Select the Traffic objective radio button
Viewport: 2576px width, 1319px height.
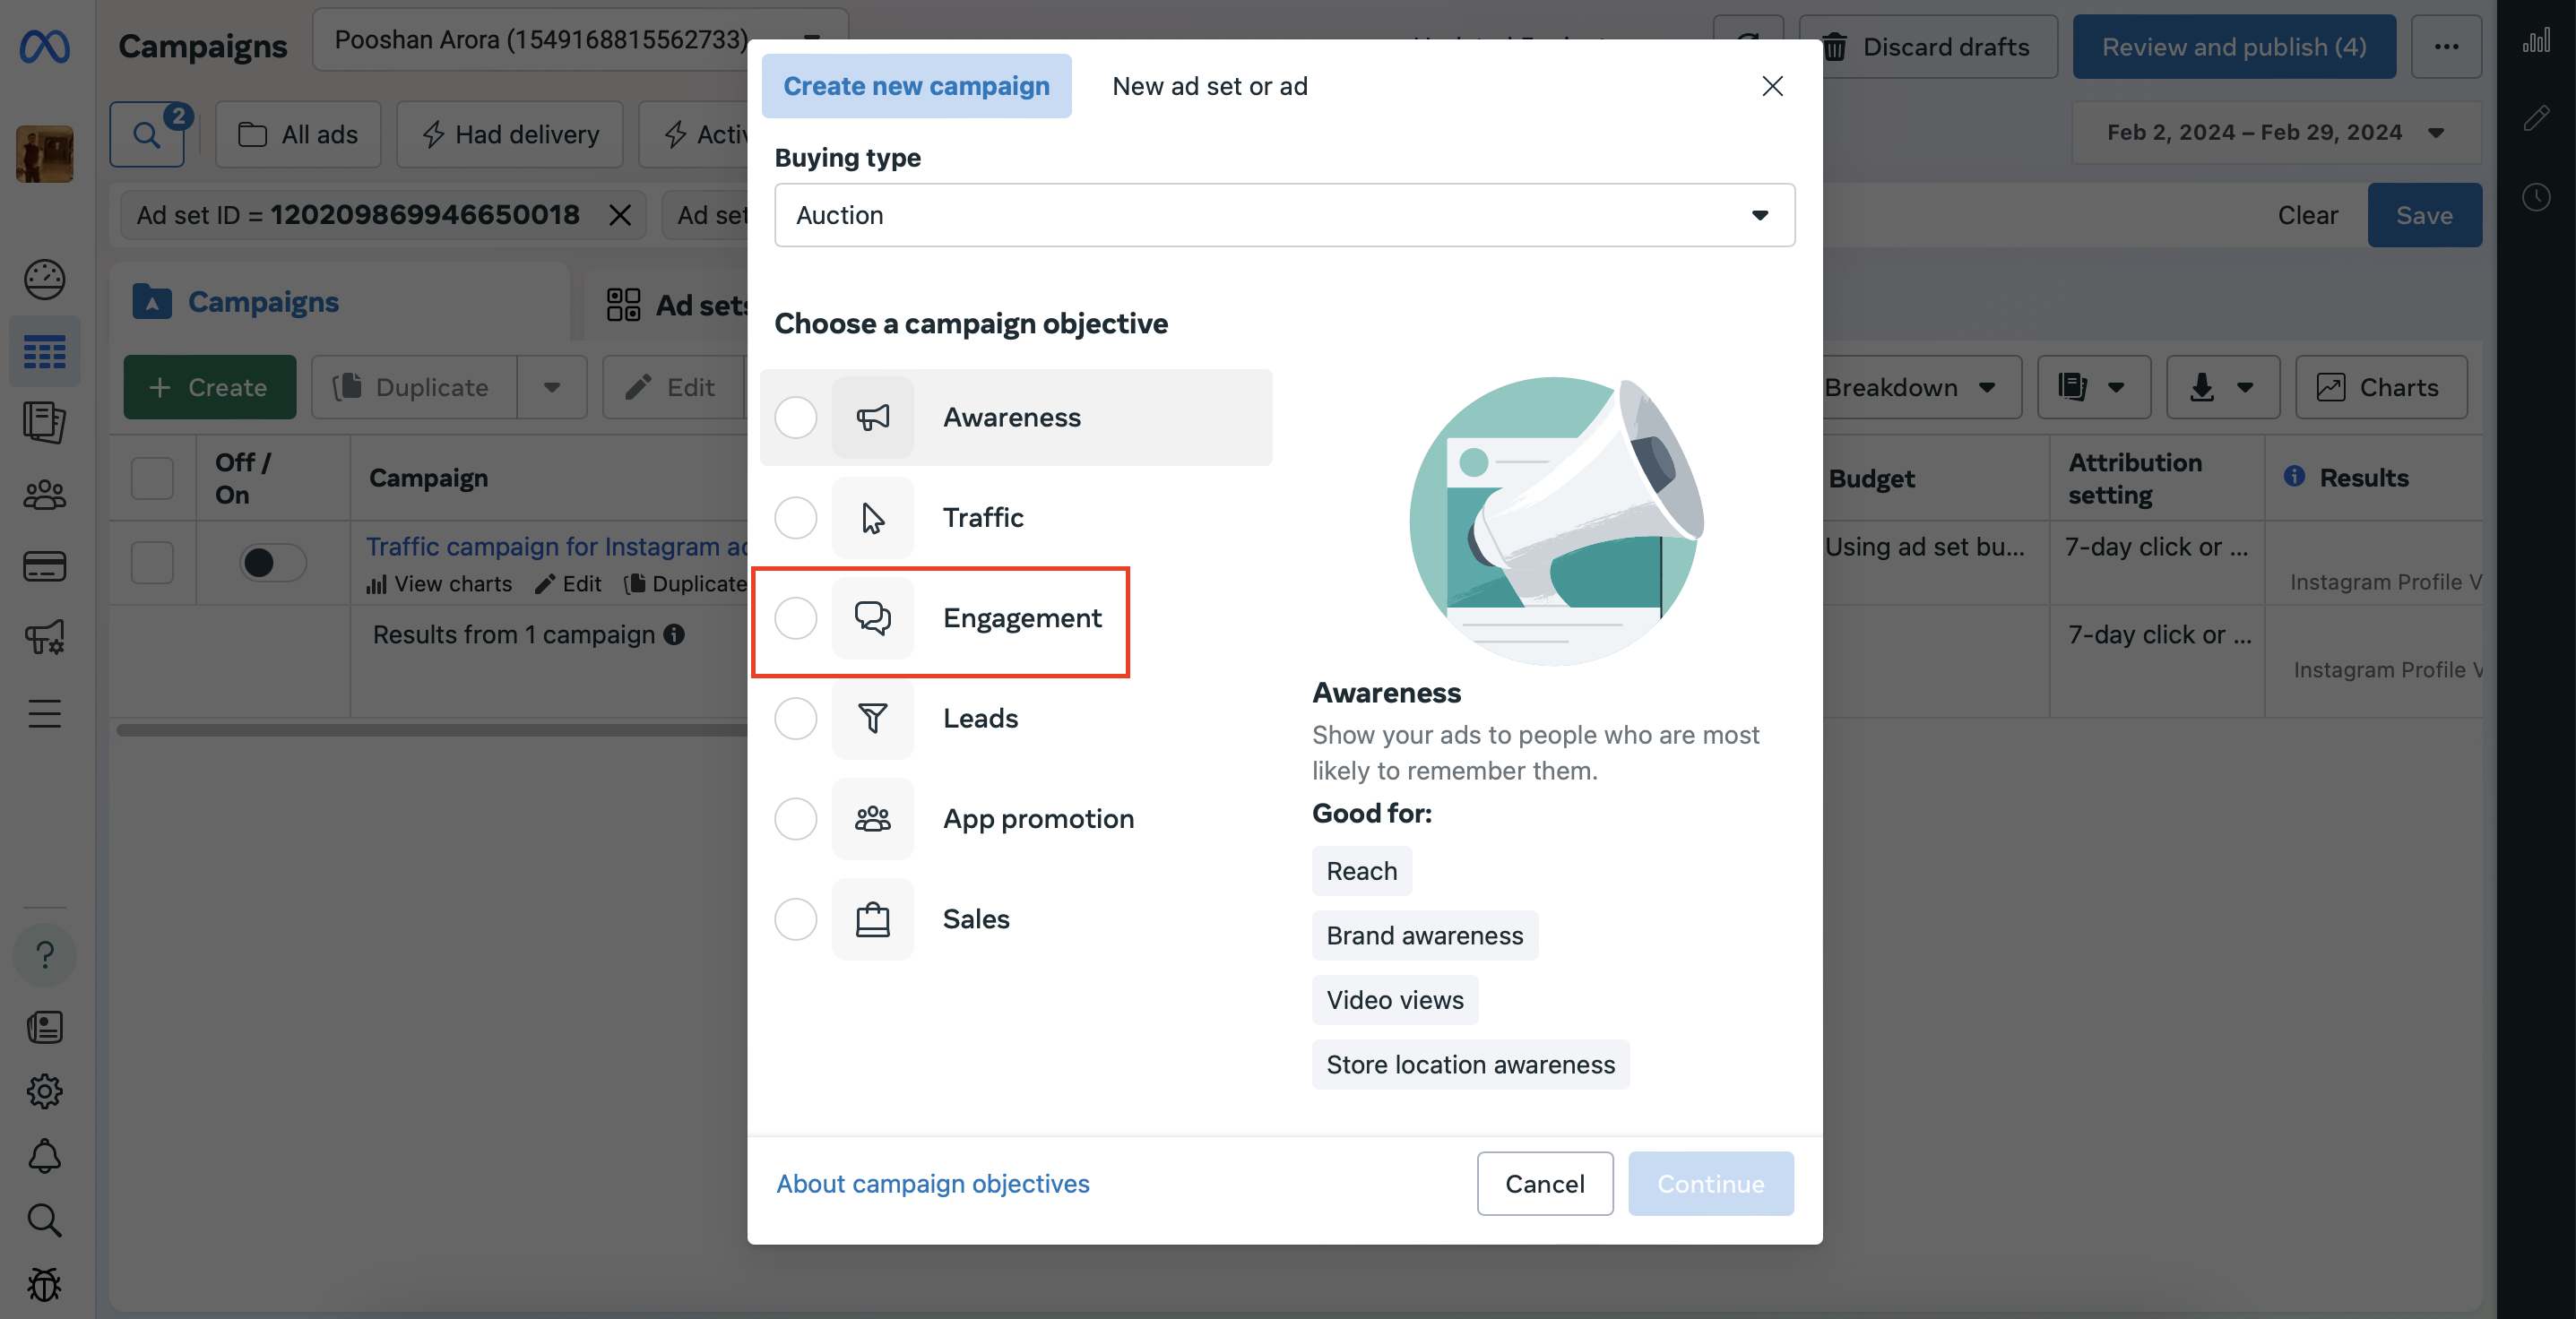796,518
